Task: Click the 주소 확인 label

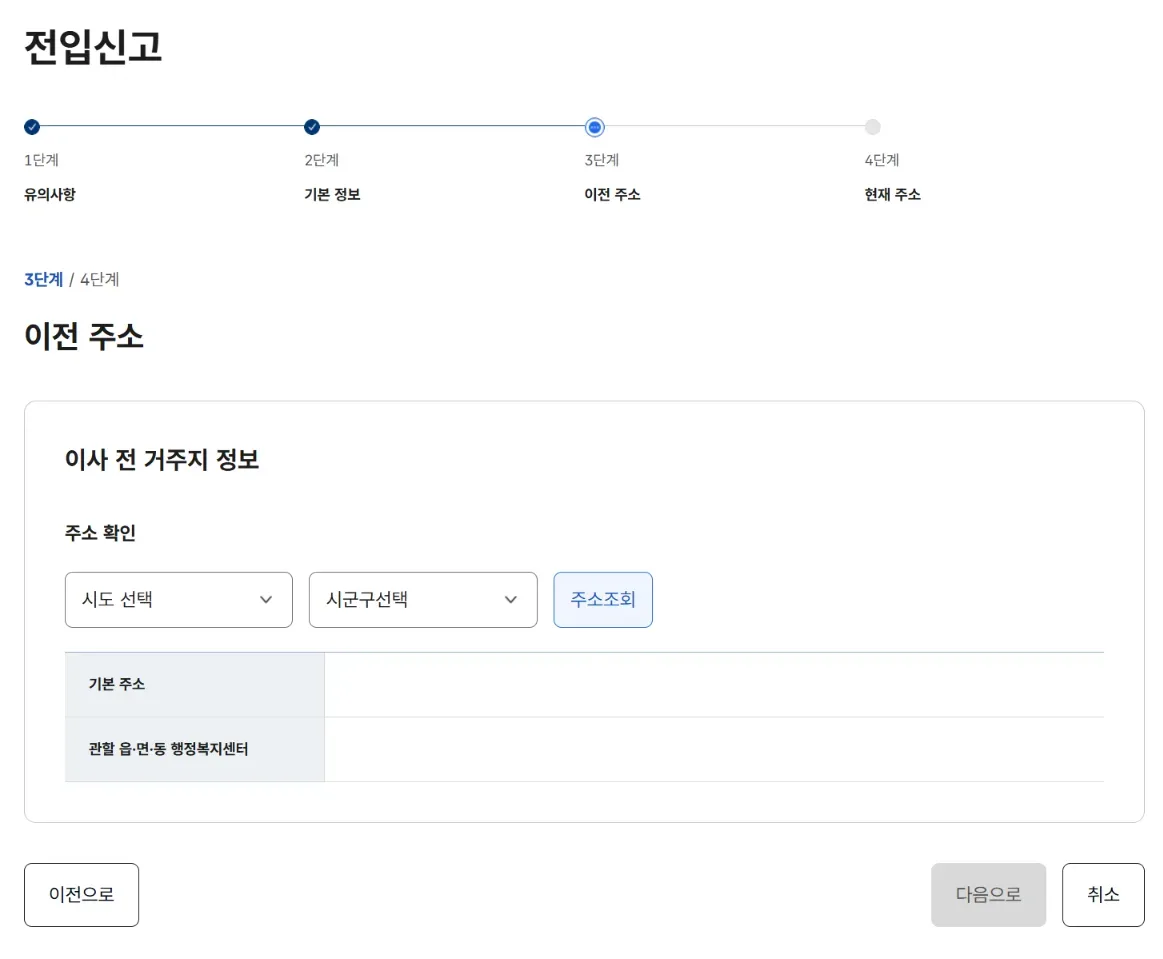Action: coord(100,533)
